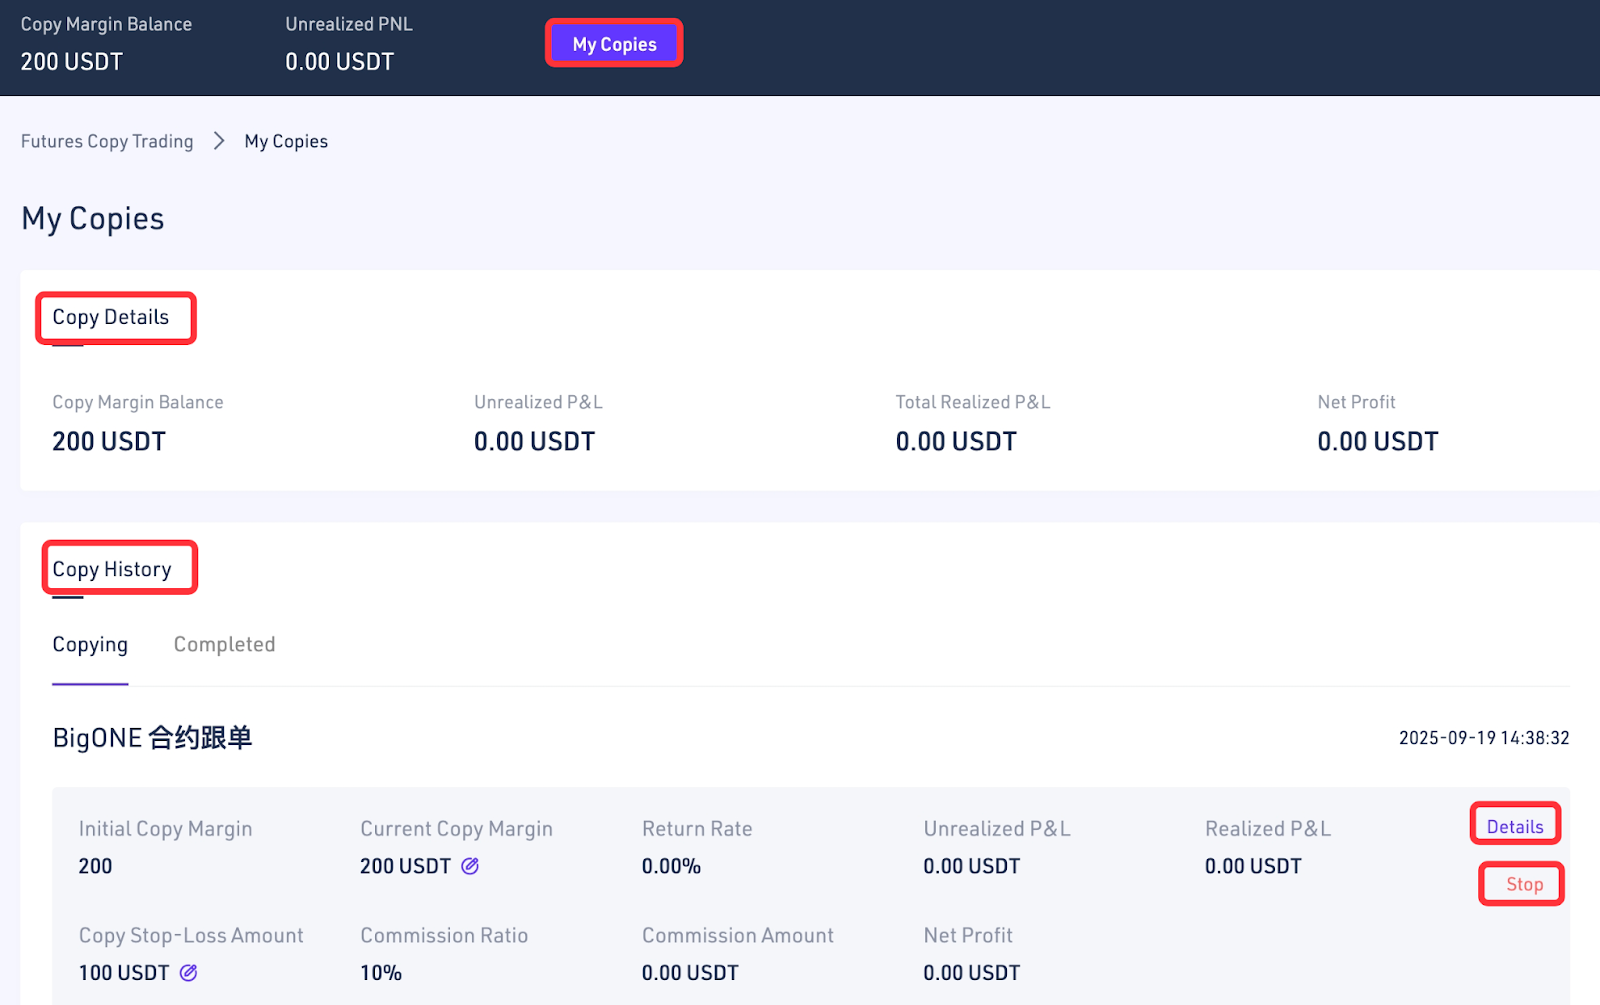Click the breadcrumb chevron arrow
1600x1005 pixels.
[219, 141]
